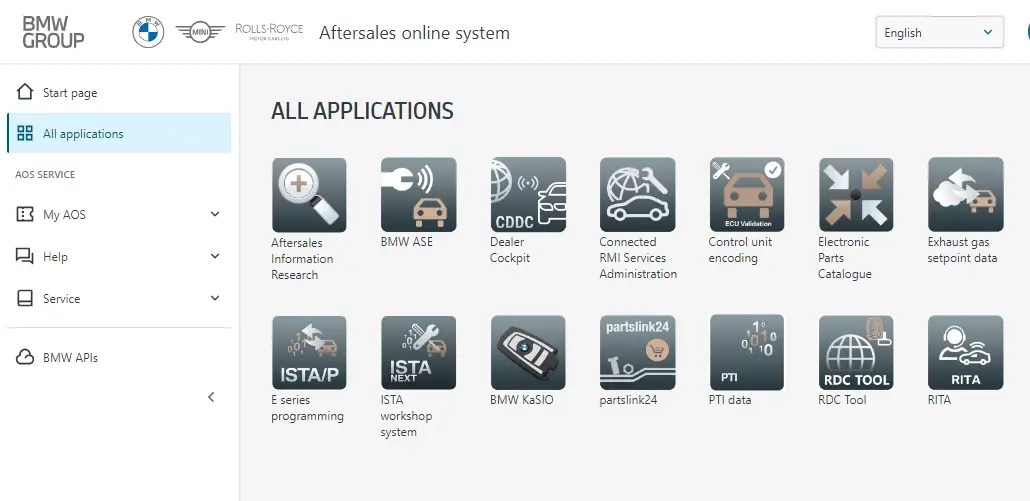Click 'BMW KaSIO' text label
Viewport: 1030px width, 501px height.
click(x=522, y=399)
